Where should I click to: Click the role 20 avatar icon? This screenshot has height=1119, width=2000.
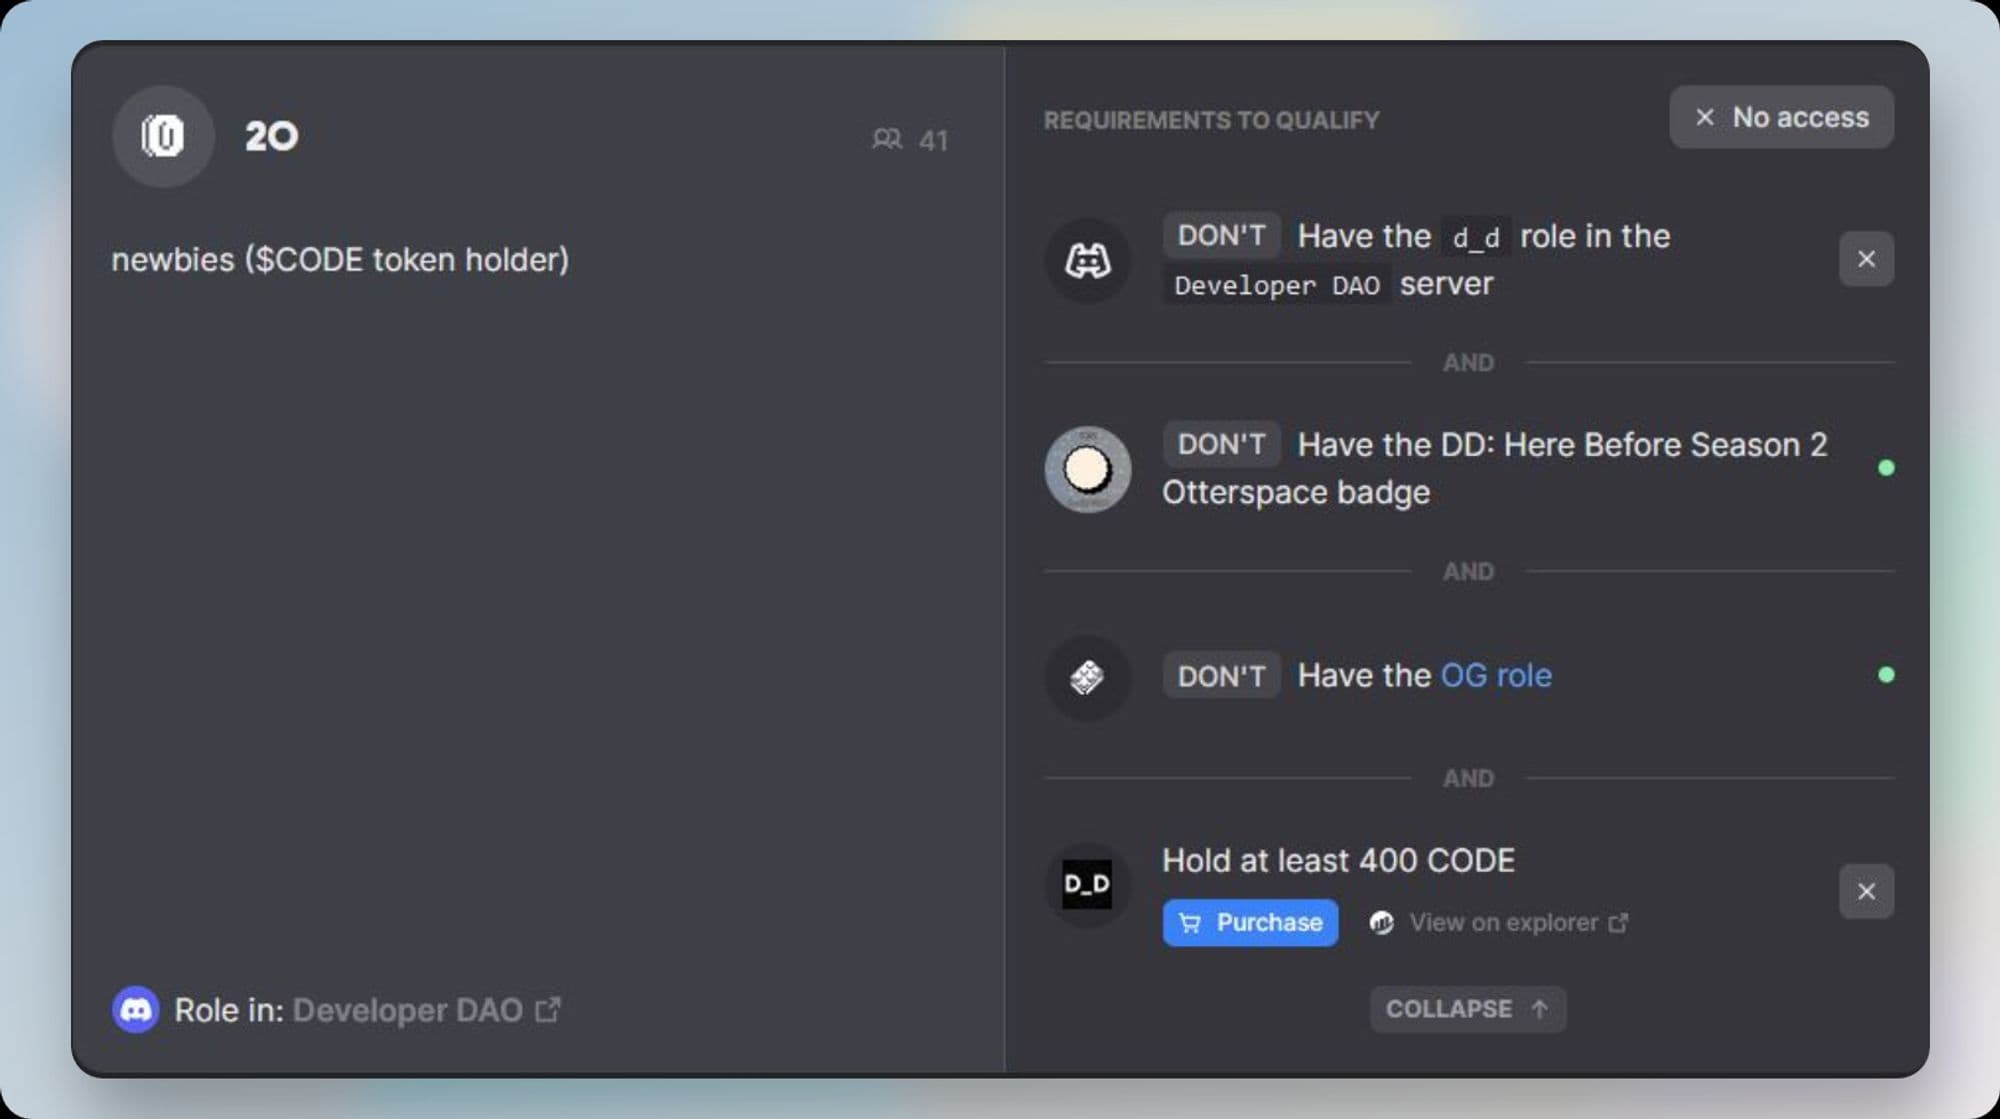click(x=163, y=136)
